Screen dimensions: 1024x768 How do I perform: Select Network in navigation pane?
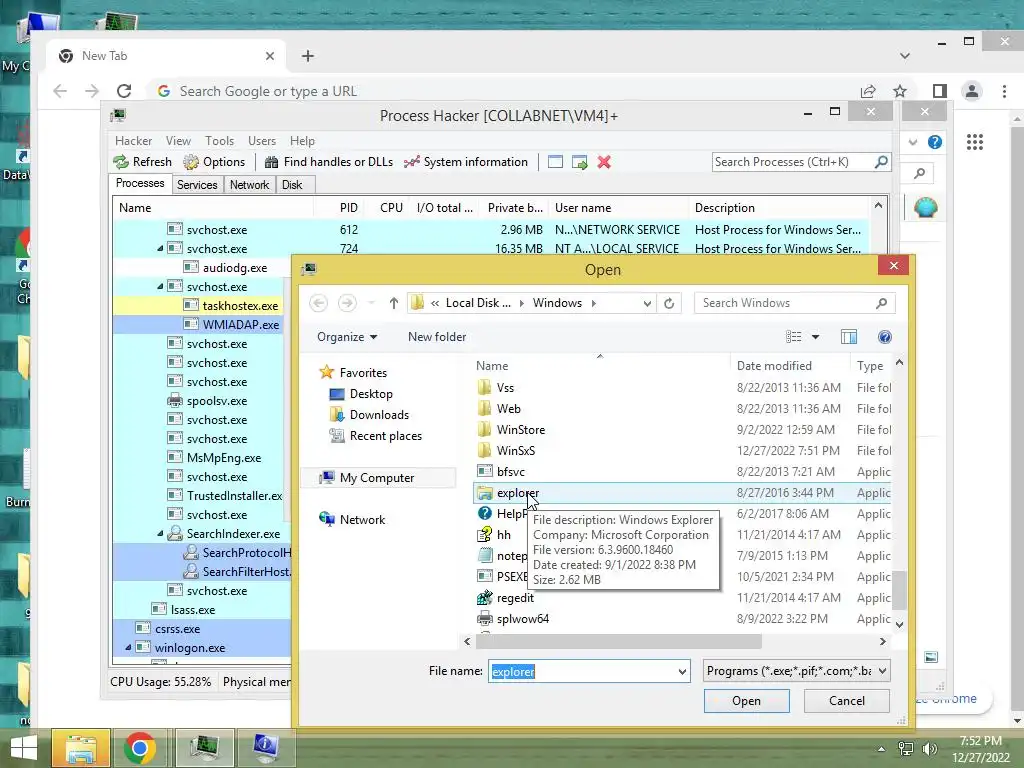click(x=352, y=520)
